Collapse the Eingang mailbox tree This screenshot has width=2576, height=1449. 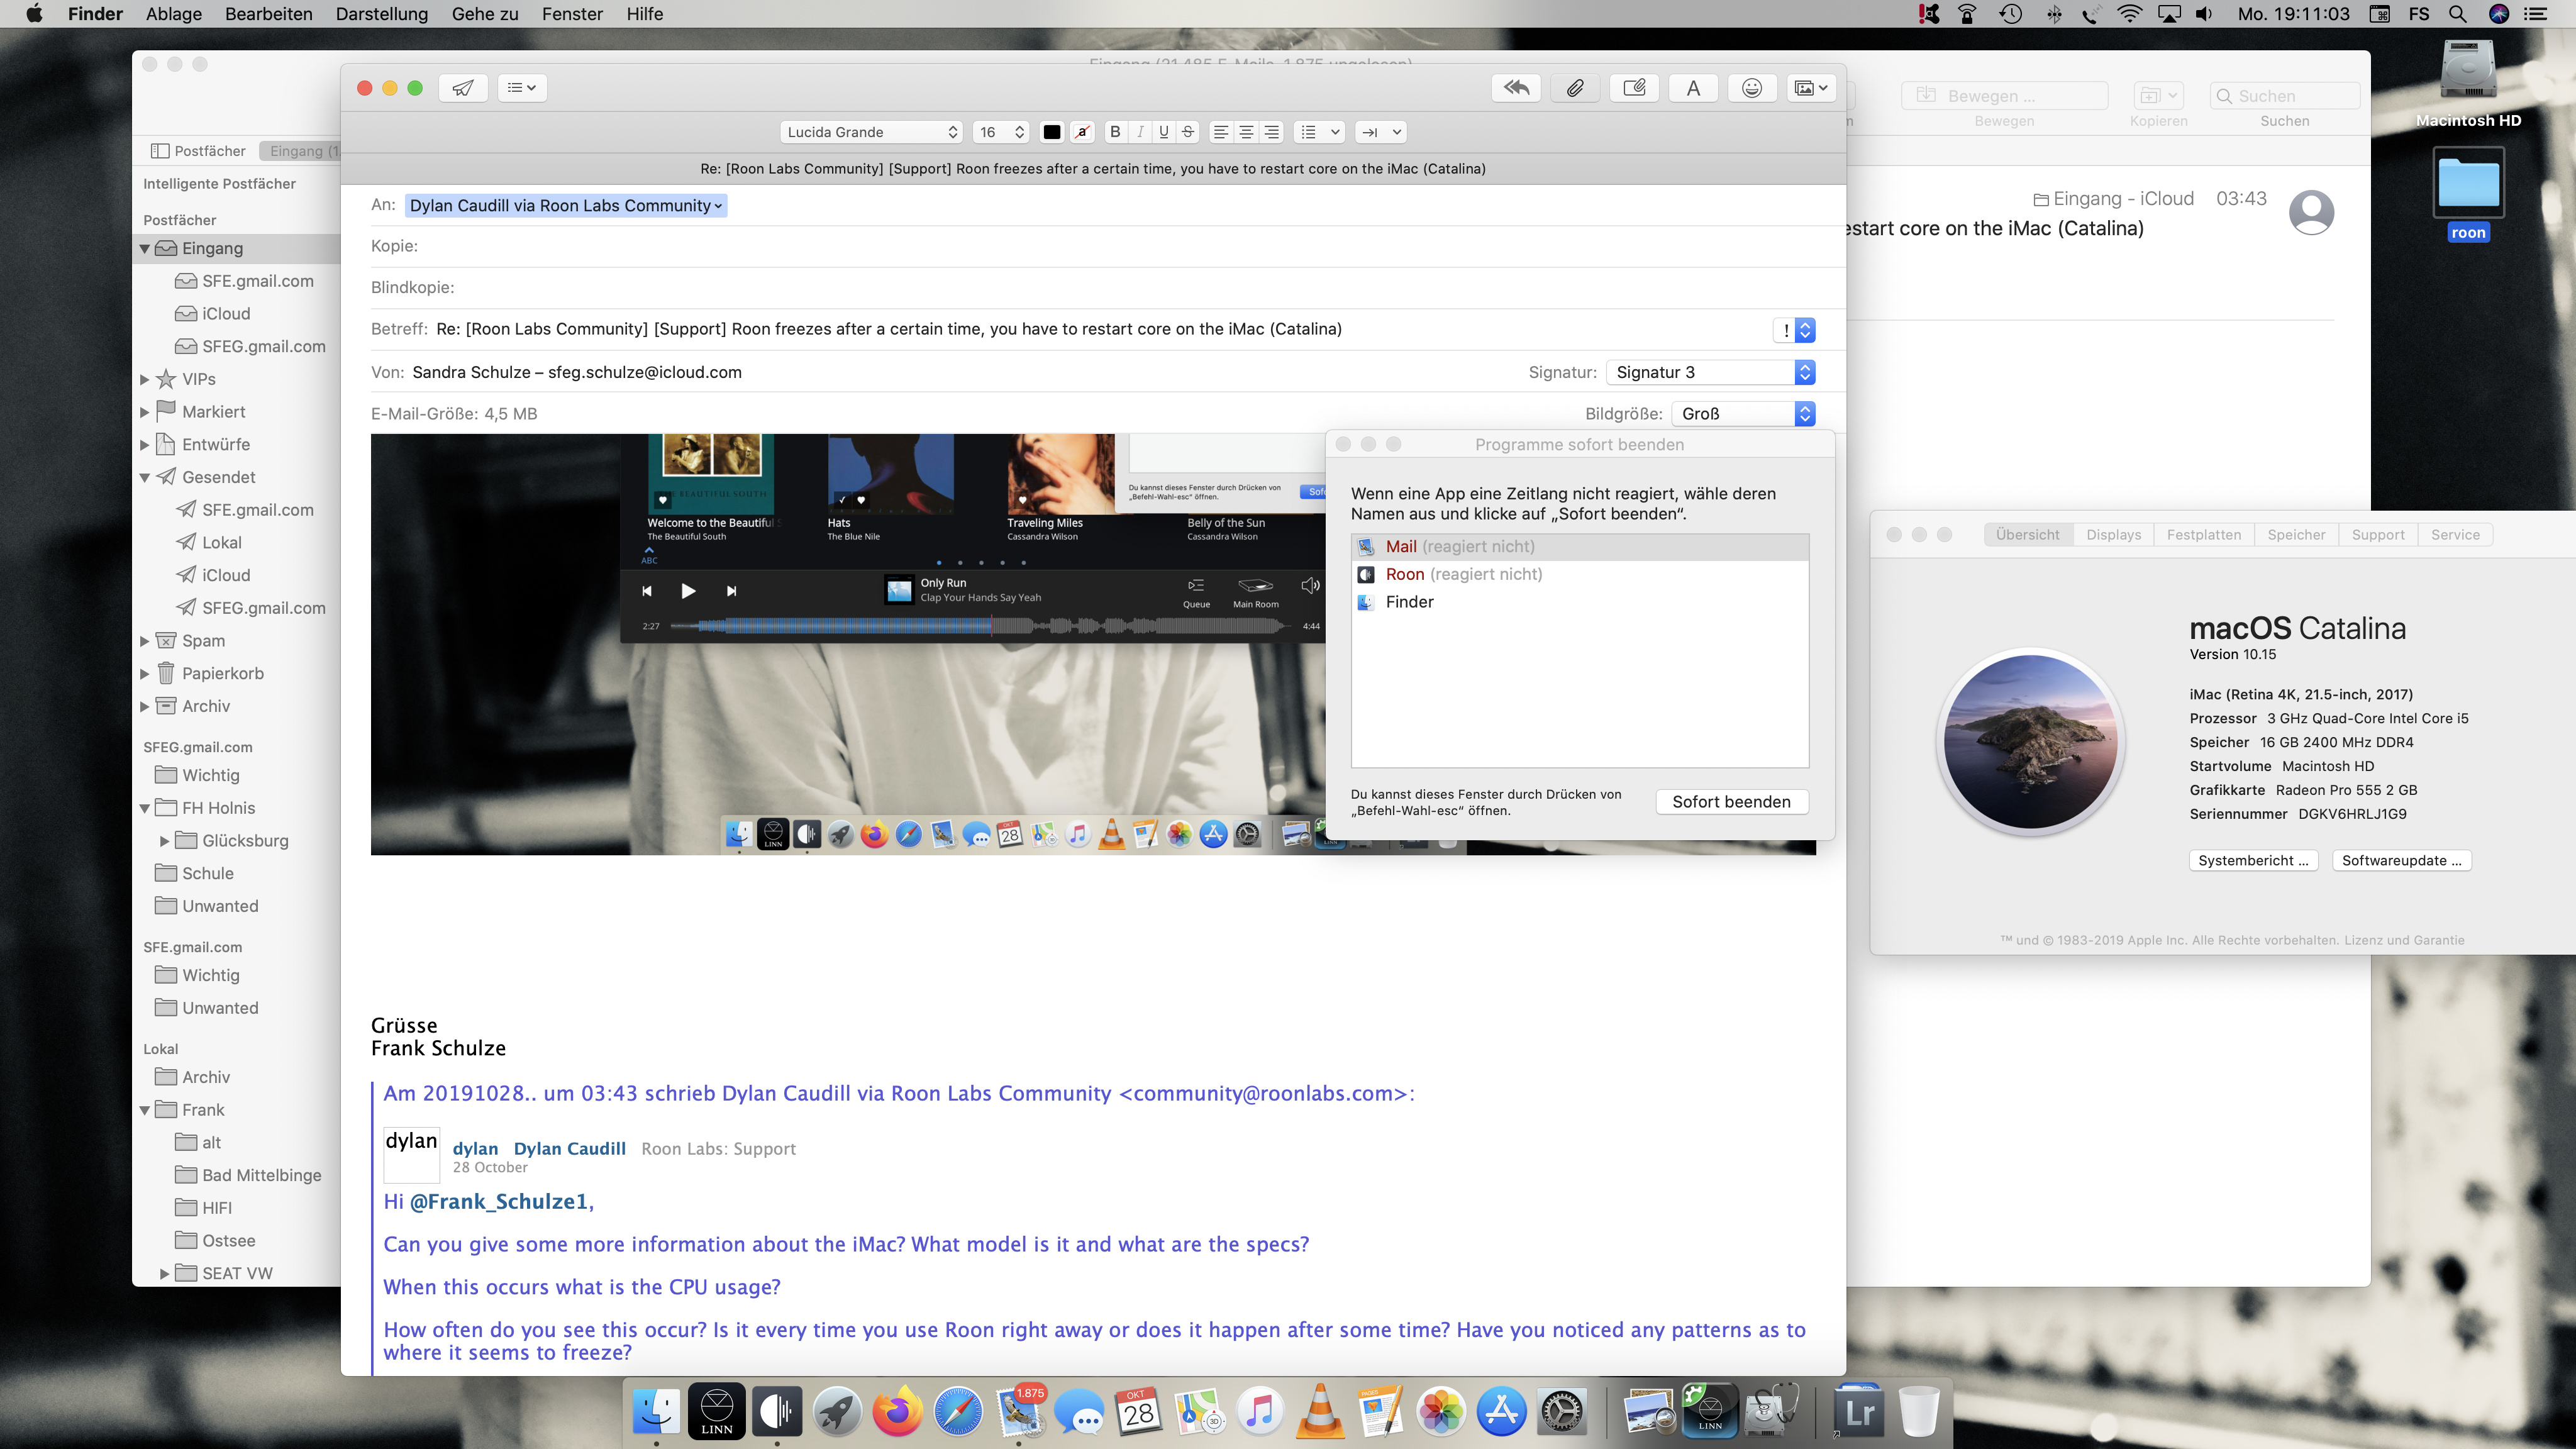[x=145, y=249]
